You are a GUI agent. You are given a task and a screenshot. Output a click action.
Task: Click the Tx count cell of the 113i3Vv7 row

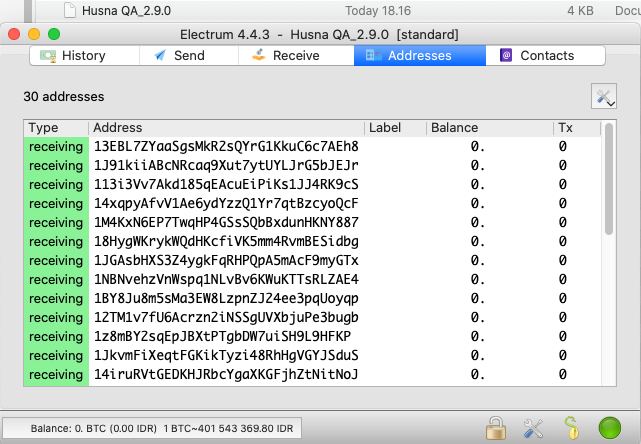click(563, 184)
